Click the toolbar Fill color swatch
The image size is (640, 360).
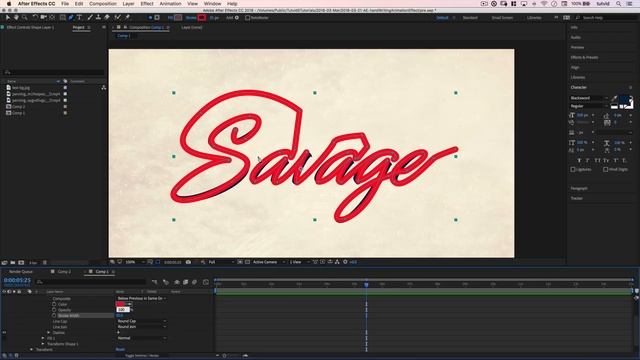pyautogui.click(x=178, y=18)
